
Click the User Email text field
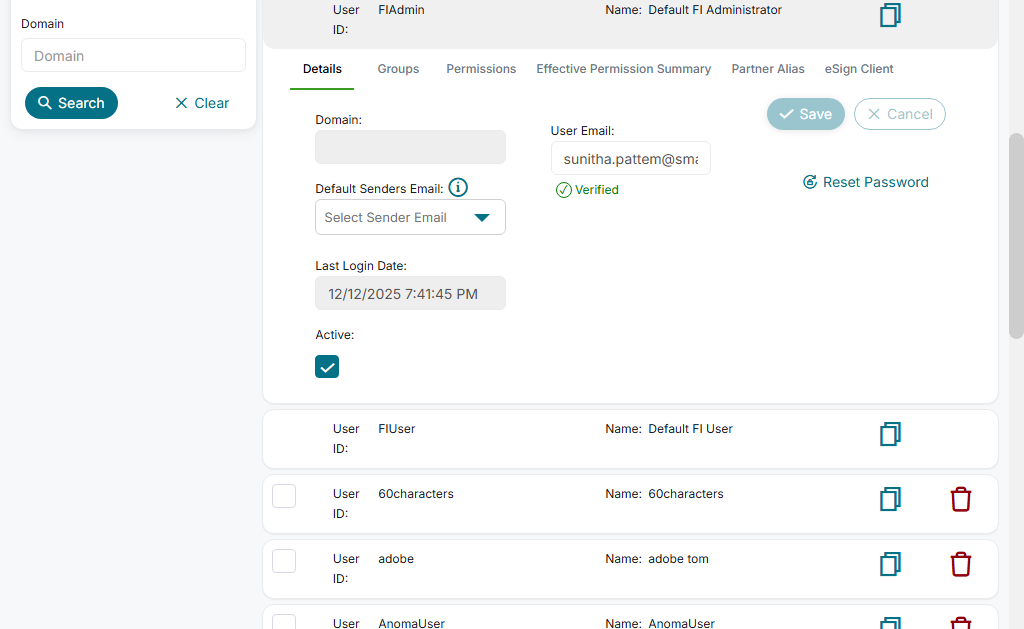(x=630, y=158)
